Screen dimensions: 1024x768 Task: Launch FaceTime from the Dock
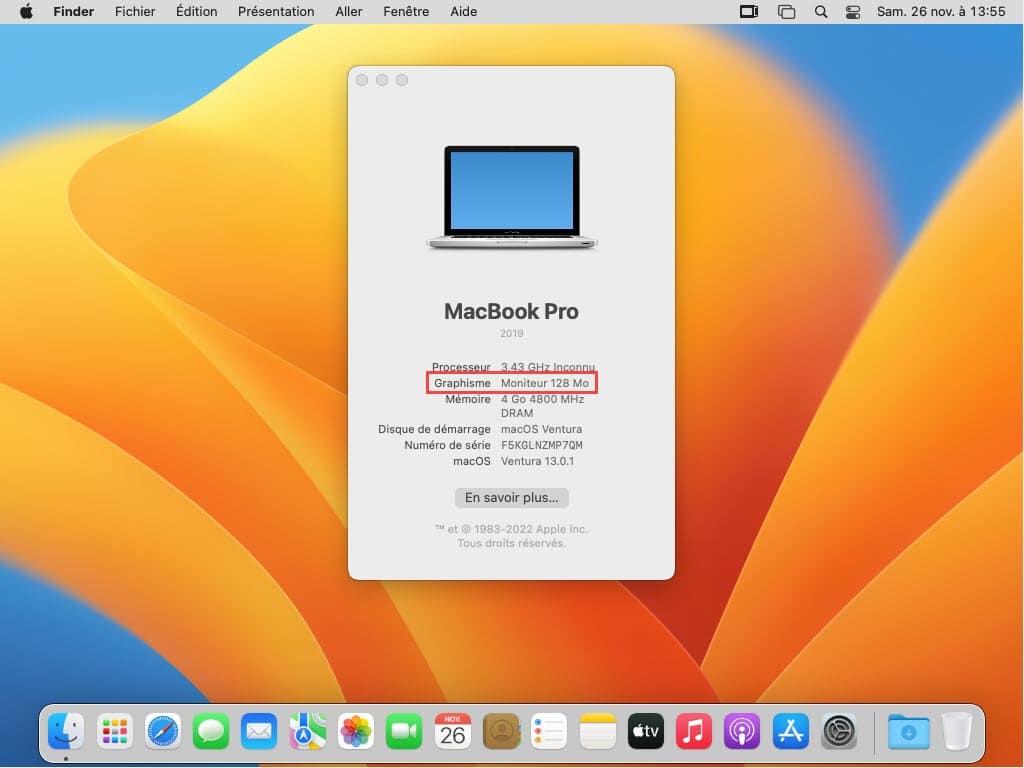[x=404, y=731]
